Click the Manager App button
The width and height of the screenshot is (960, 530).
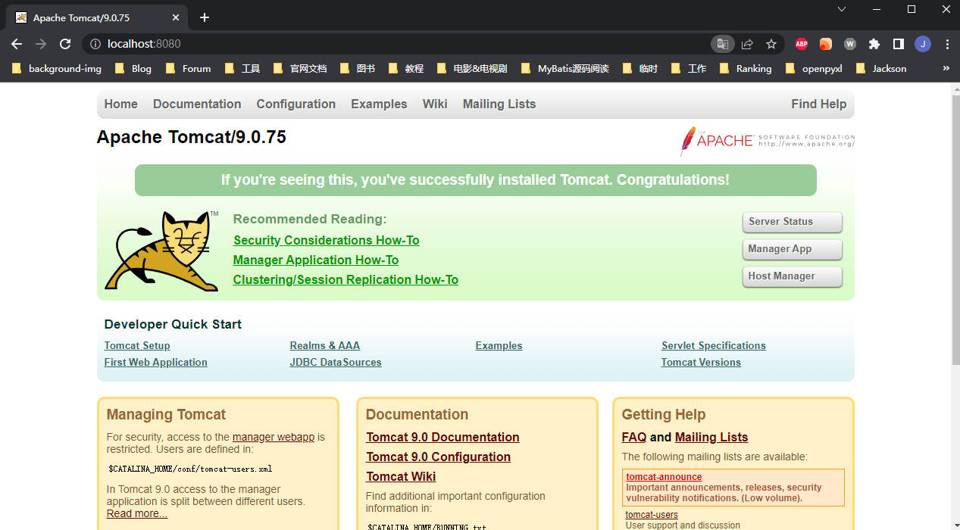(791, 249)
